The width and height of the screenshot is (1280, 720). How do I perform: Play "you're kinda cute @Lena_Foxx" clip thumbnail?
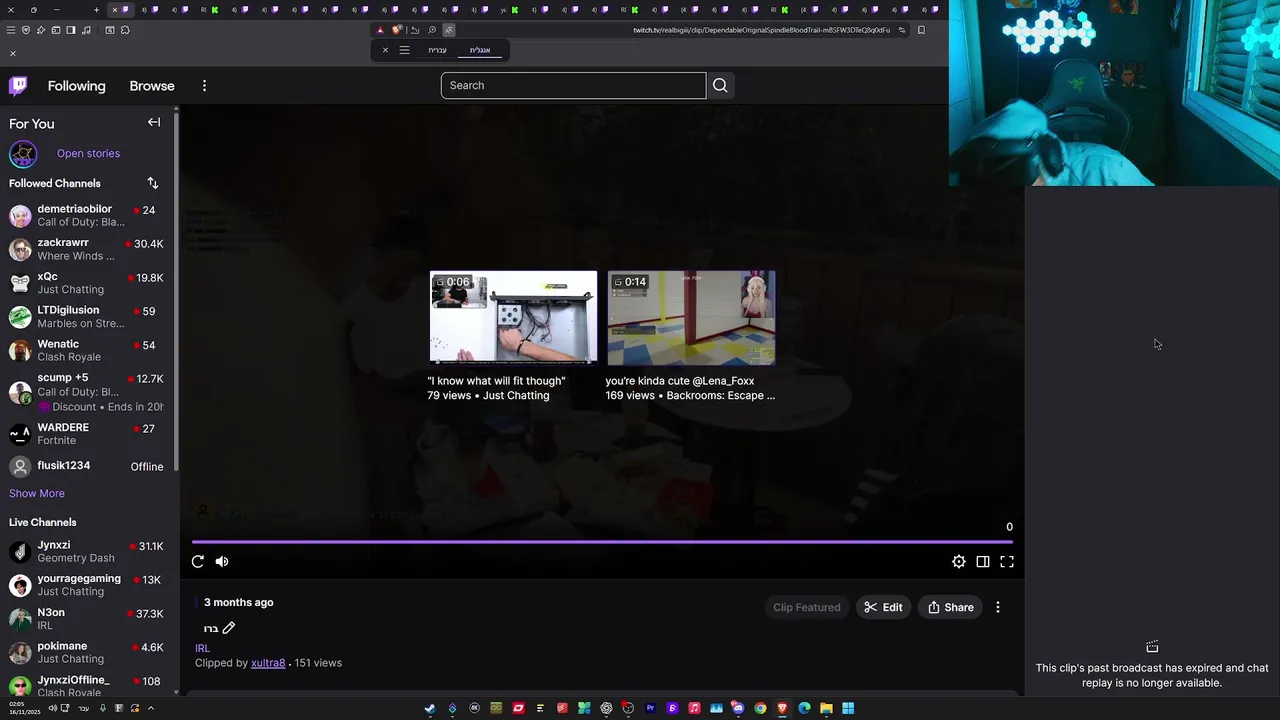(691, 318)
